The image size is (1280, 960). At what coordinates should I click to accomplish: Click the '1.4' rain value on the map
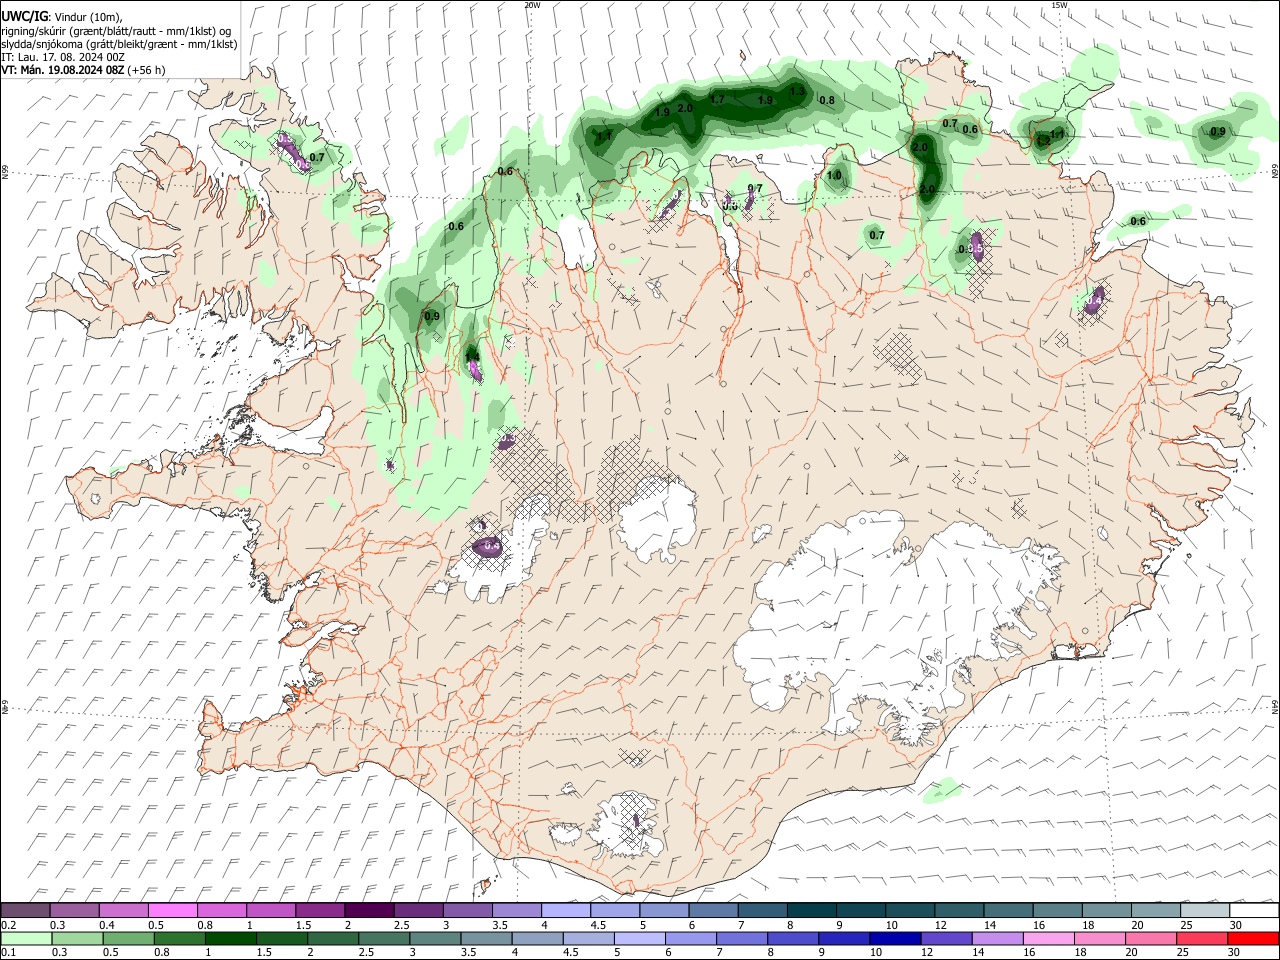coord(473,355)
